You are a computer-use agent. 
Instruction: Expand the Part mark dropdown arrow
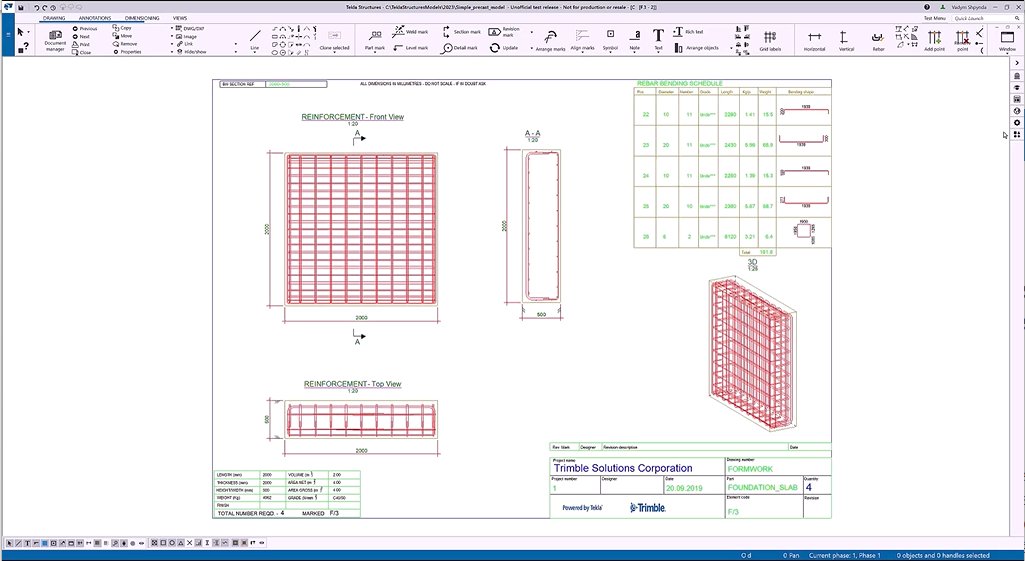click(375, 52)
